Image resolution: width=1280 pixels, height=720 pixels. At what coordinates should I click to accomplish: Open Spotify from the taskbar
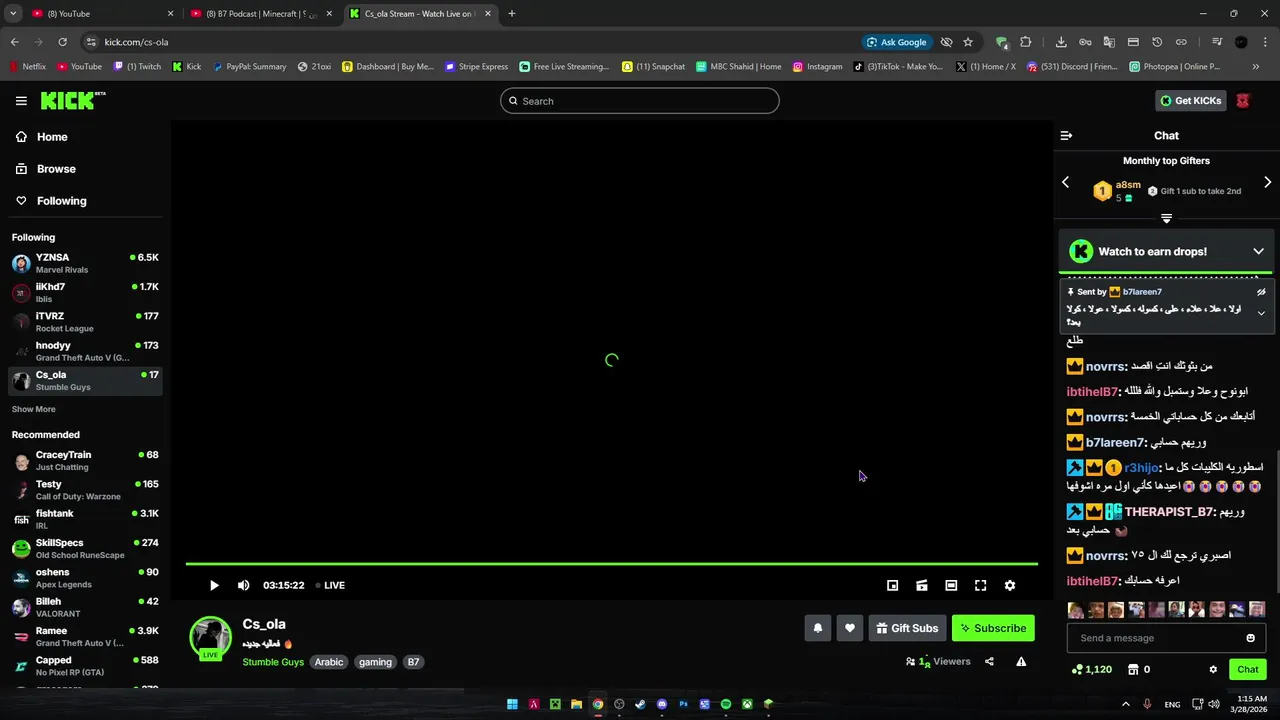coord(726,704)
